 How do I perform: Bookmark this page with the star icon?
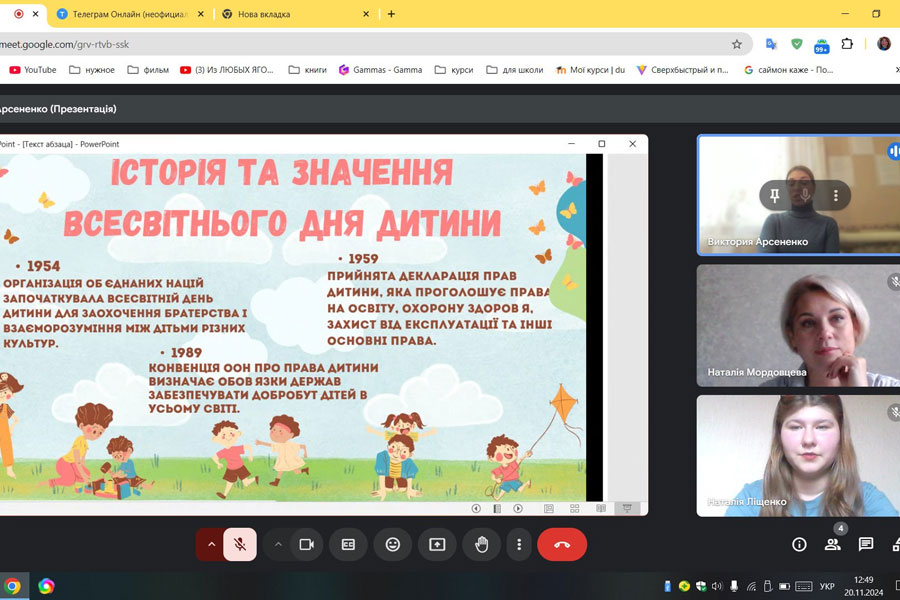pos(737,44)
